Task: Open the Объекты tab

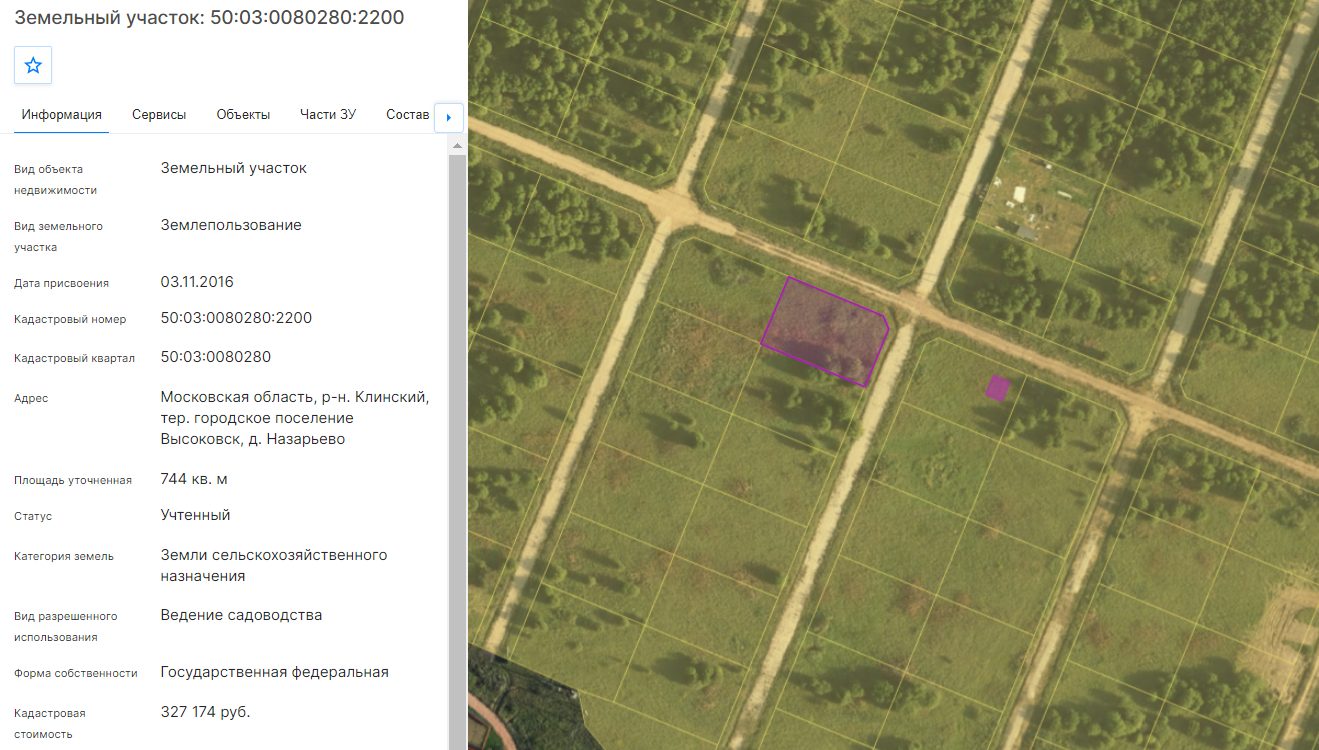Action: coord(243,114)
